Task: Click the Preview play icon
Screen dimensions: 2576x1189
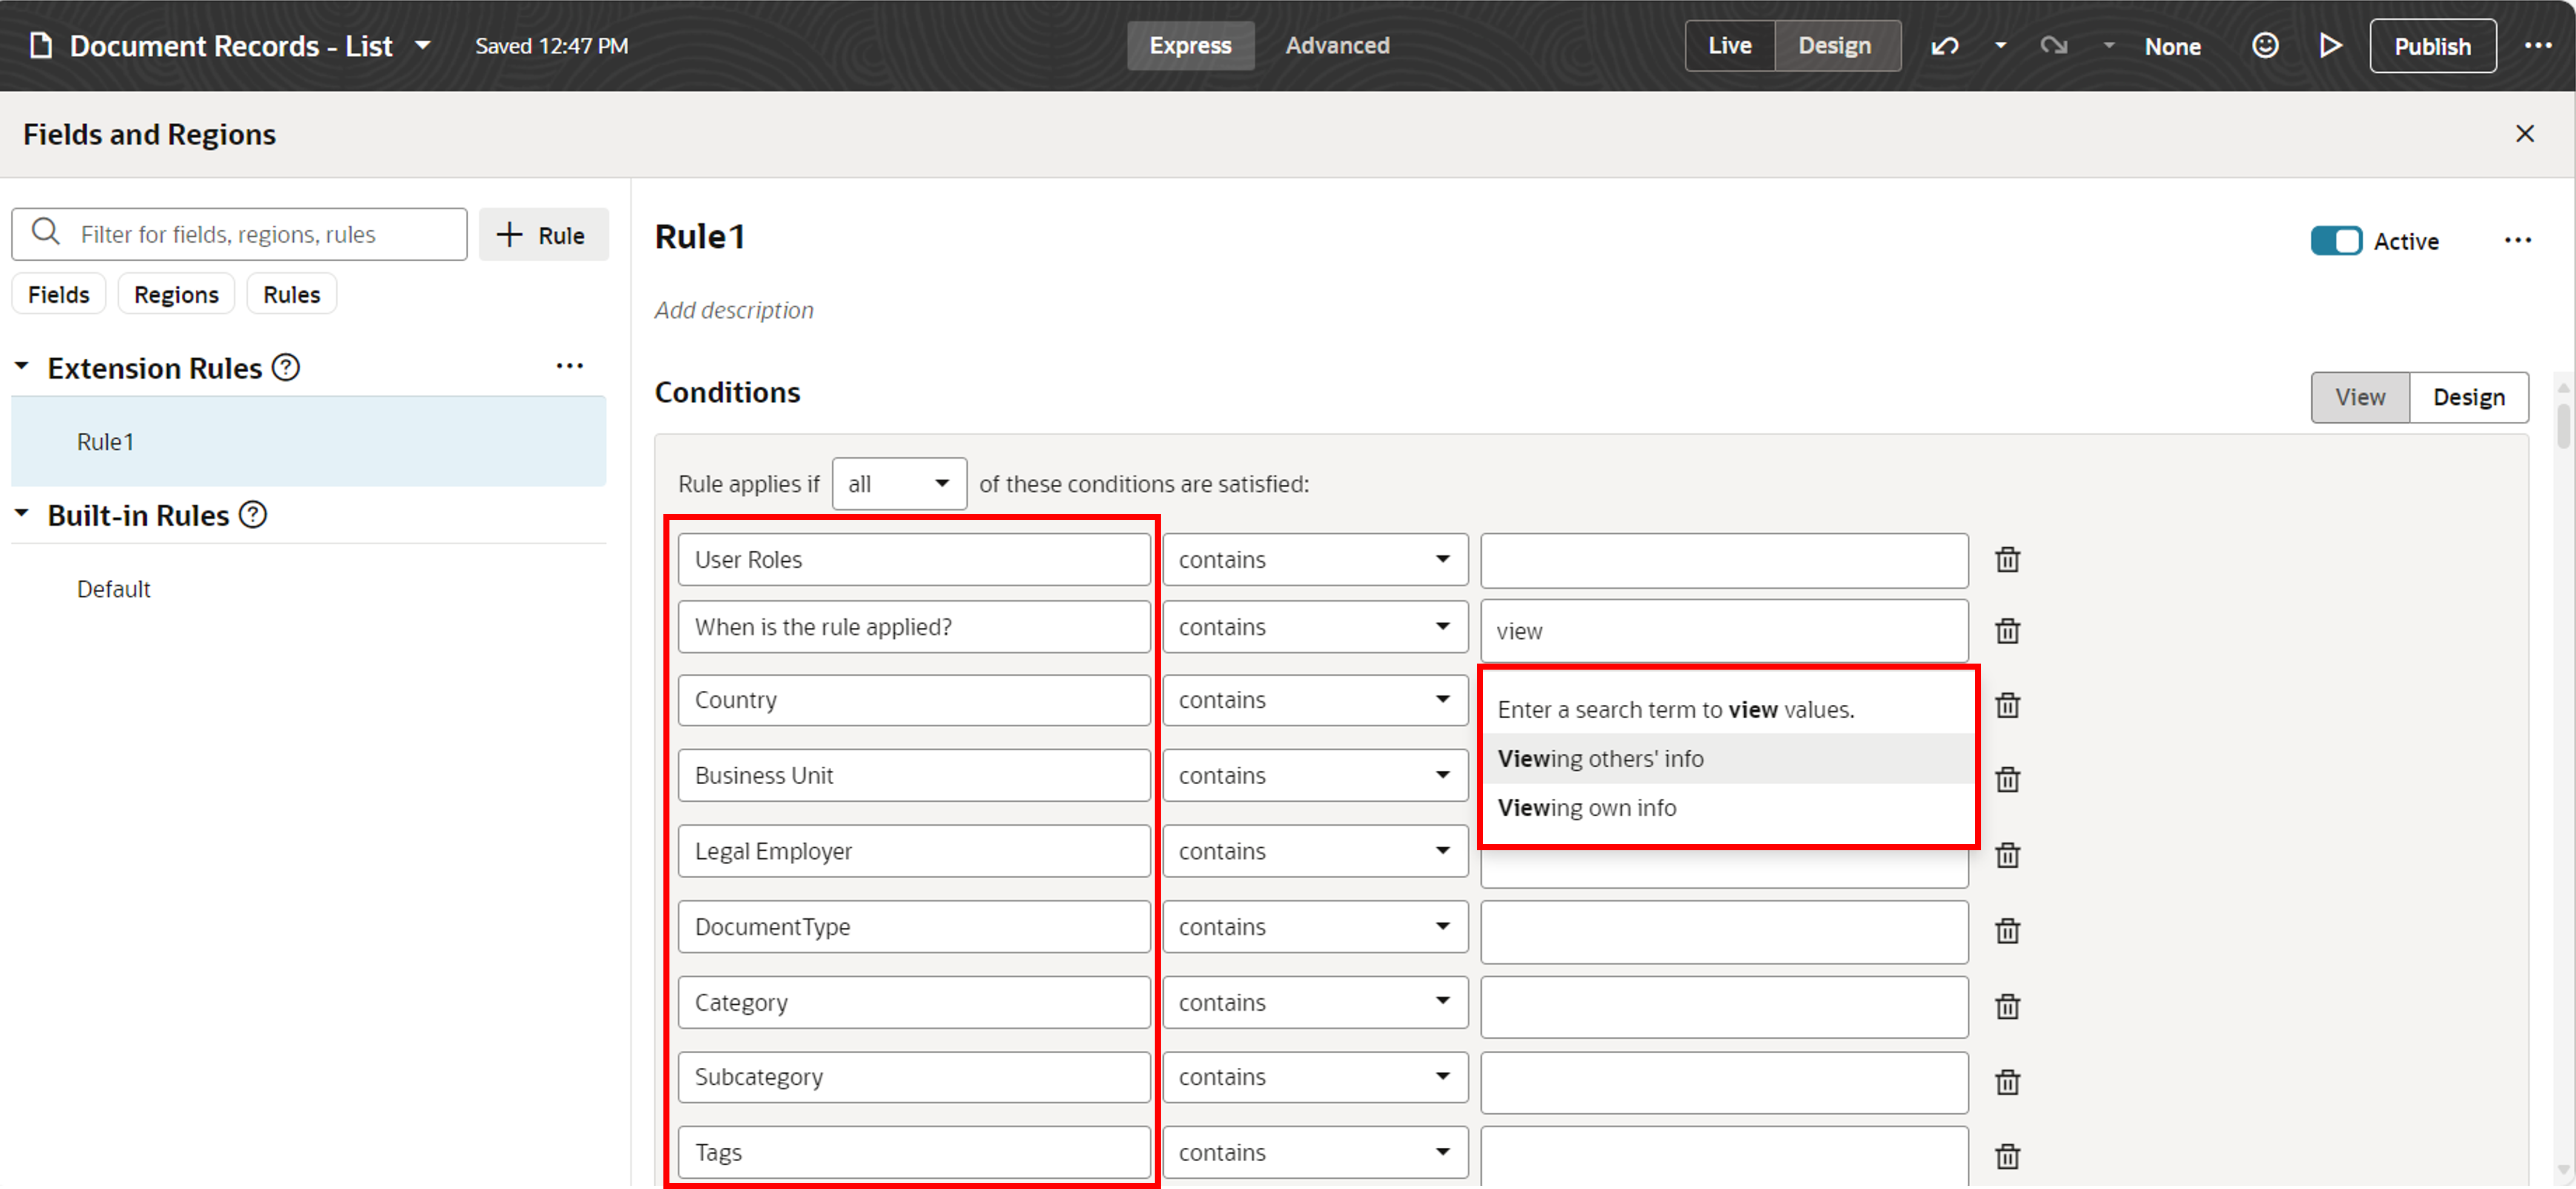Action: tap(2330, 46)
